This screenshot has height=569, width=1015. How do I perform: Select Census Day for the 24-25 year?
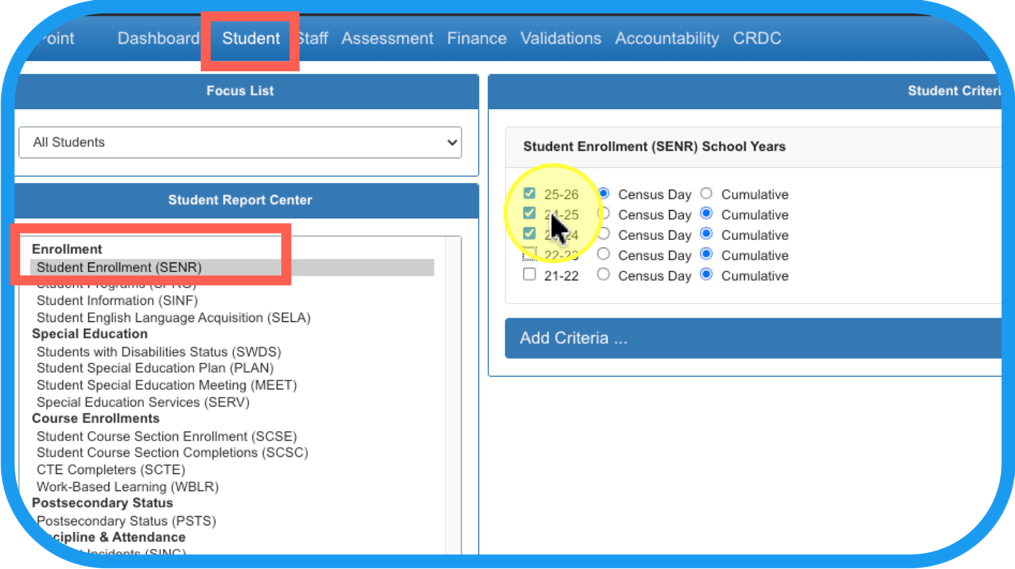coord(604,214)
